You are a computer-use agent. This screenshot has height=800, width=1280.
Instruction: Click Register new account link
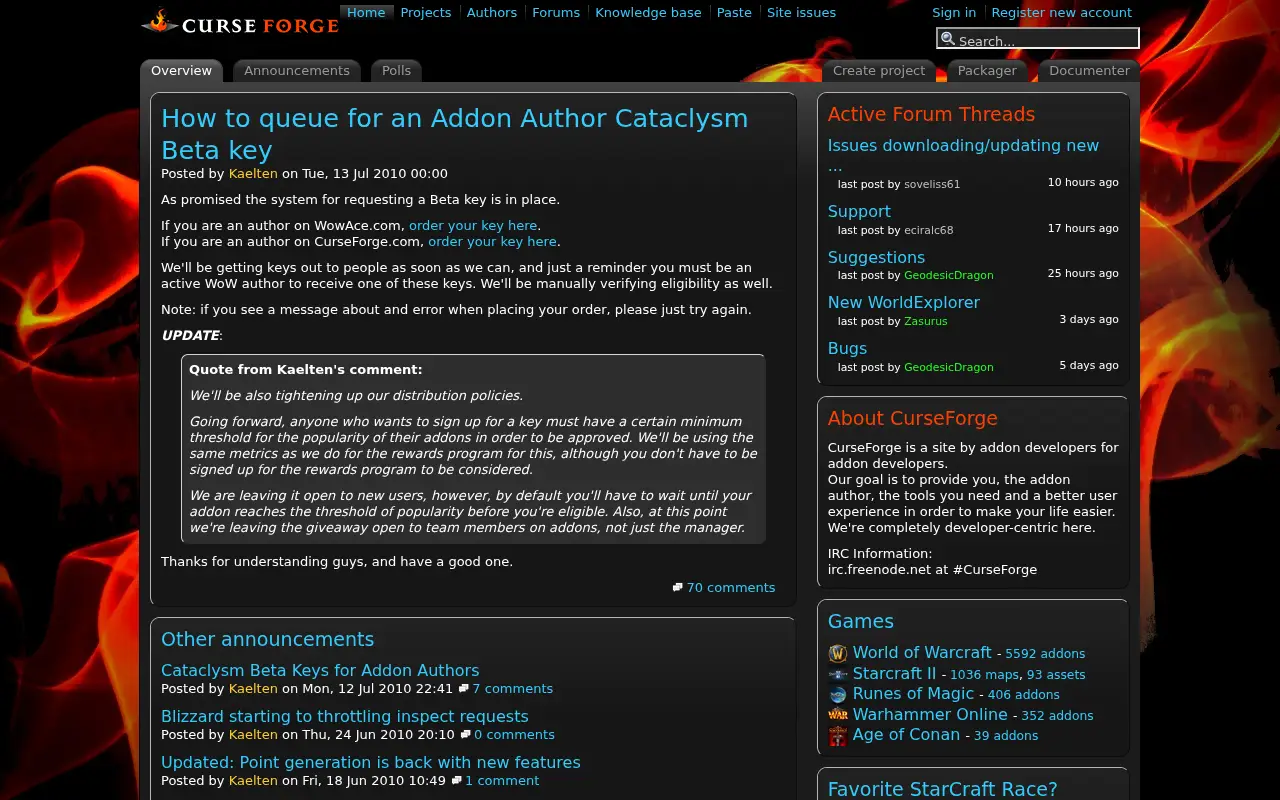pyautogui.click(x=1062, y=13)
